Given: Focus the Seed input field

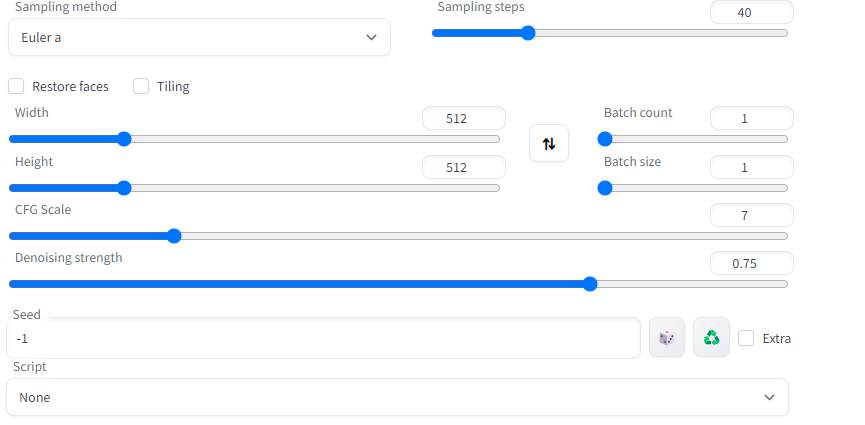Looking at the screenshot, I should click(323, 338).
